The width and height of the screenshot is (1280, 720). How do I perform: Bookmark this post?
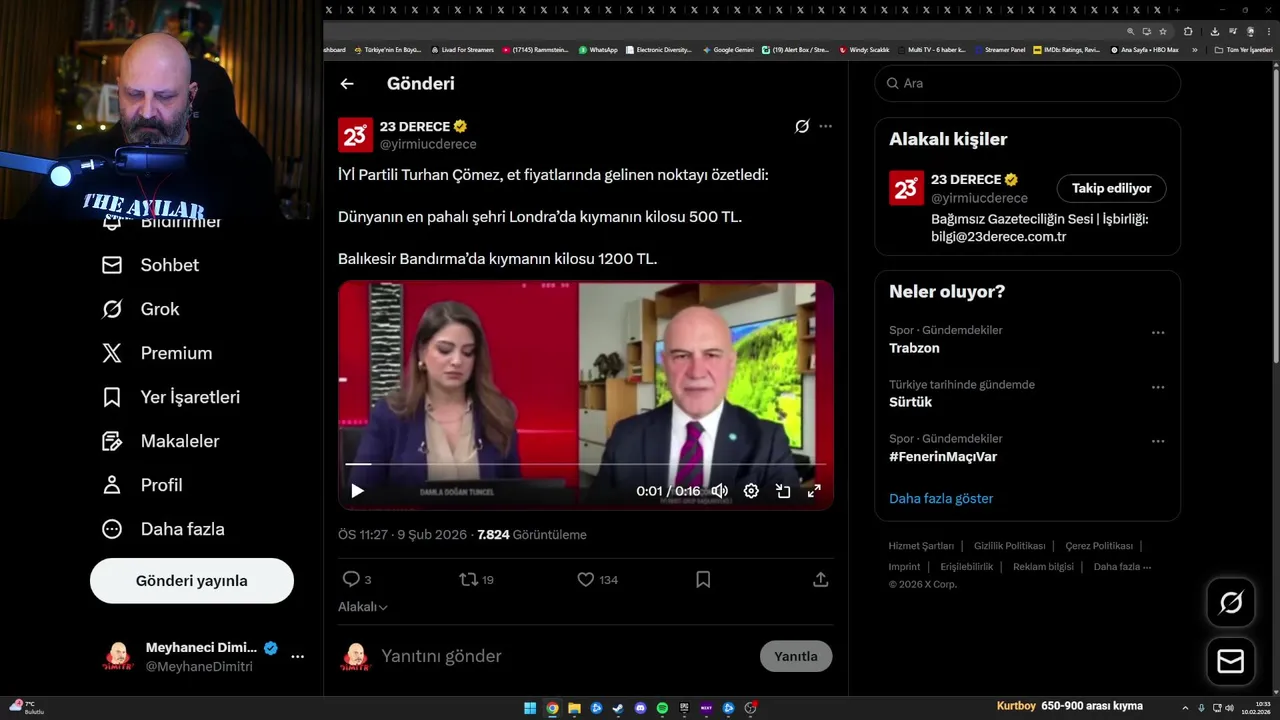pos(703,579)
